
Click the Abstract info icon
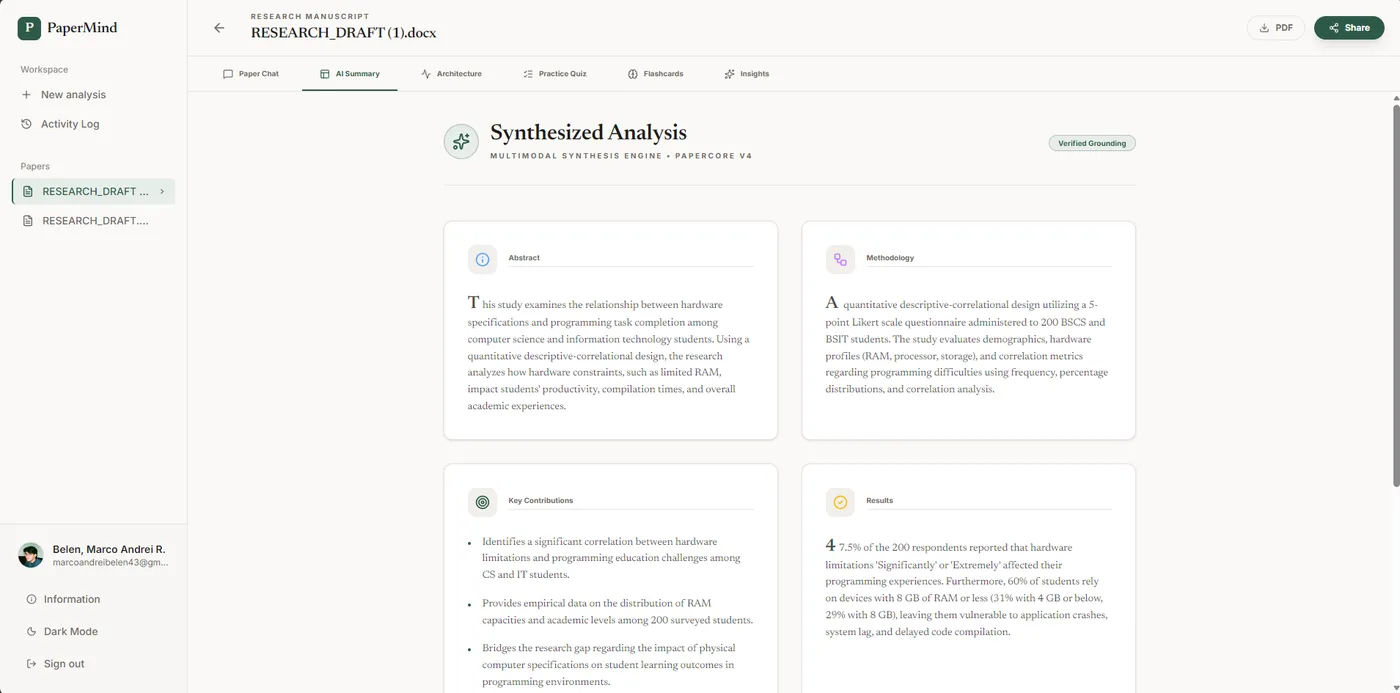point(482,259)
